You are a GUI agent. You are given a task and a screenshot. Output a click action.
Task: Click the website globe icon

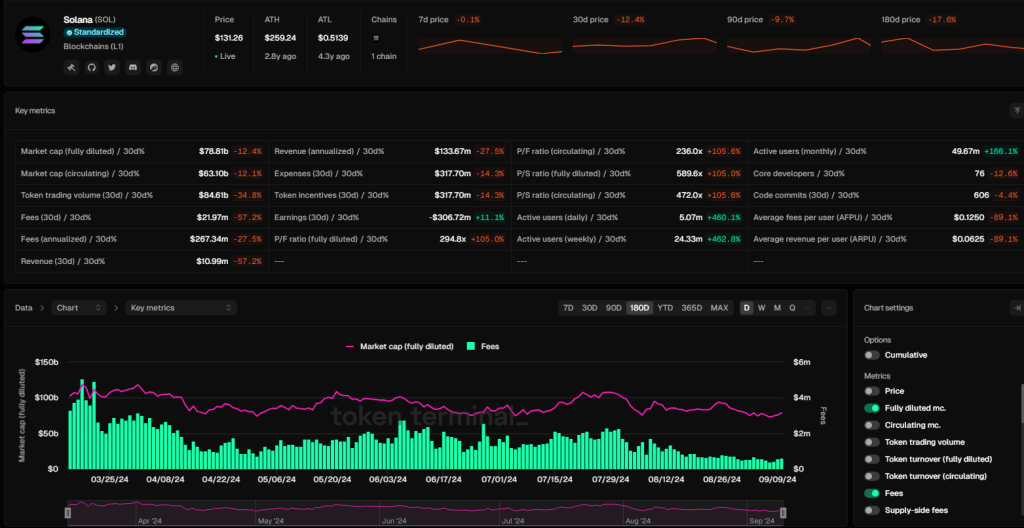175,67
